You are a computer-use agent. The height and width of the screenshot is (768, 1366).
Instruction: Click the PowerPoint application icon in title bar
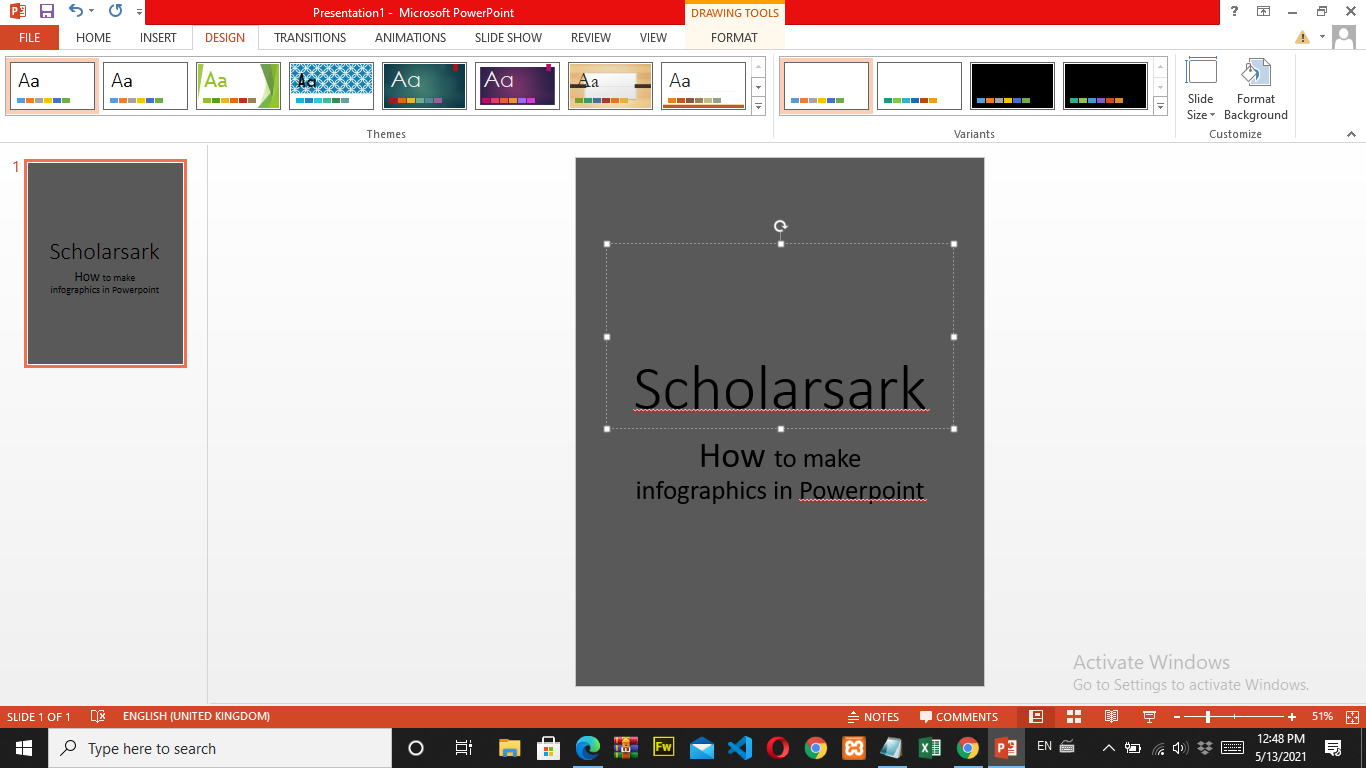(x=17, y=11)
